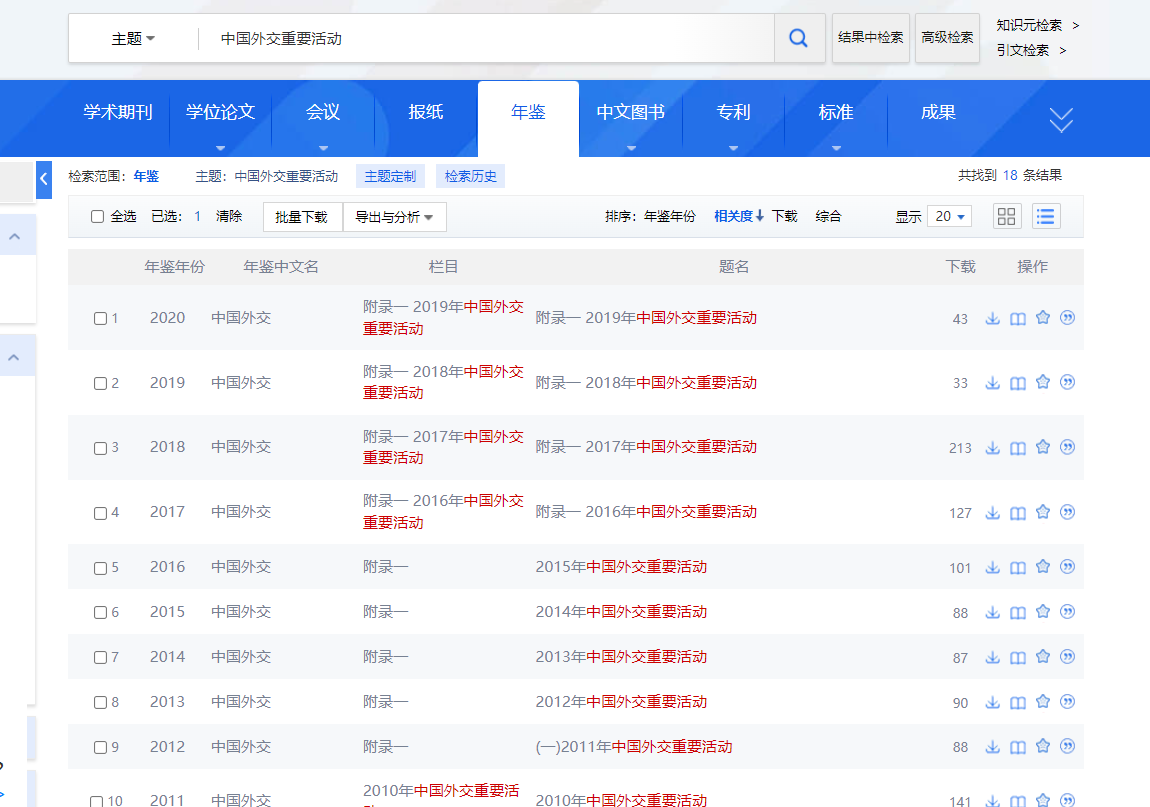Cite the 2017 entry using quote icon

pos(1067,512)
